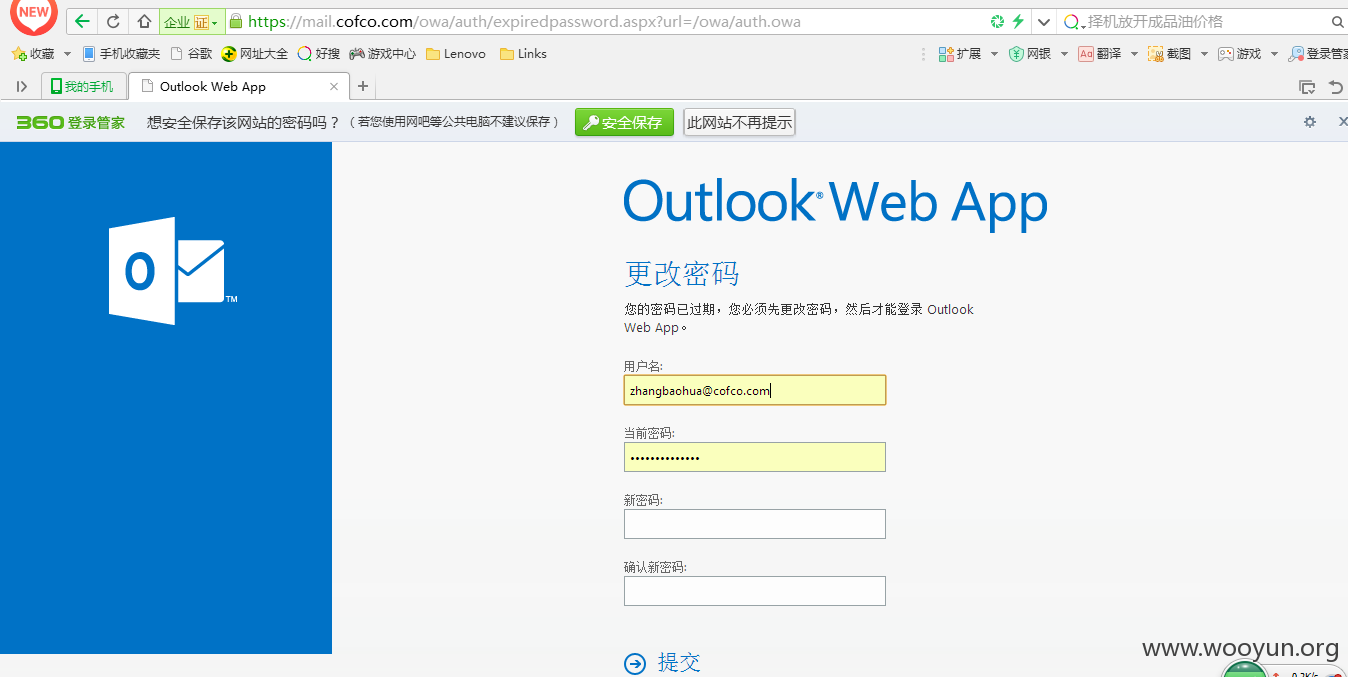
Task: Expand the 截图 dropdown arrow
Action: (1204, 54)
